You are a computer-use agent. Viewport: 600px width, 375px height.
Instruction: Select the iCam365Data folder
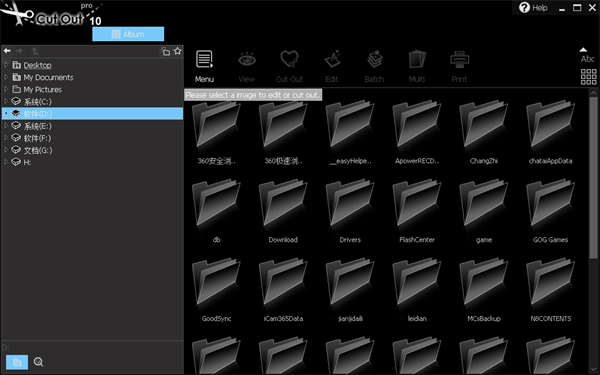(283, 290)
